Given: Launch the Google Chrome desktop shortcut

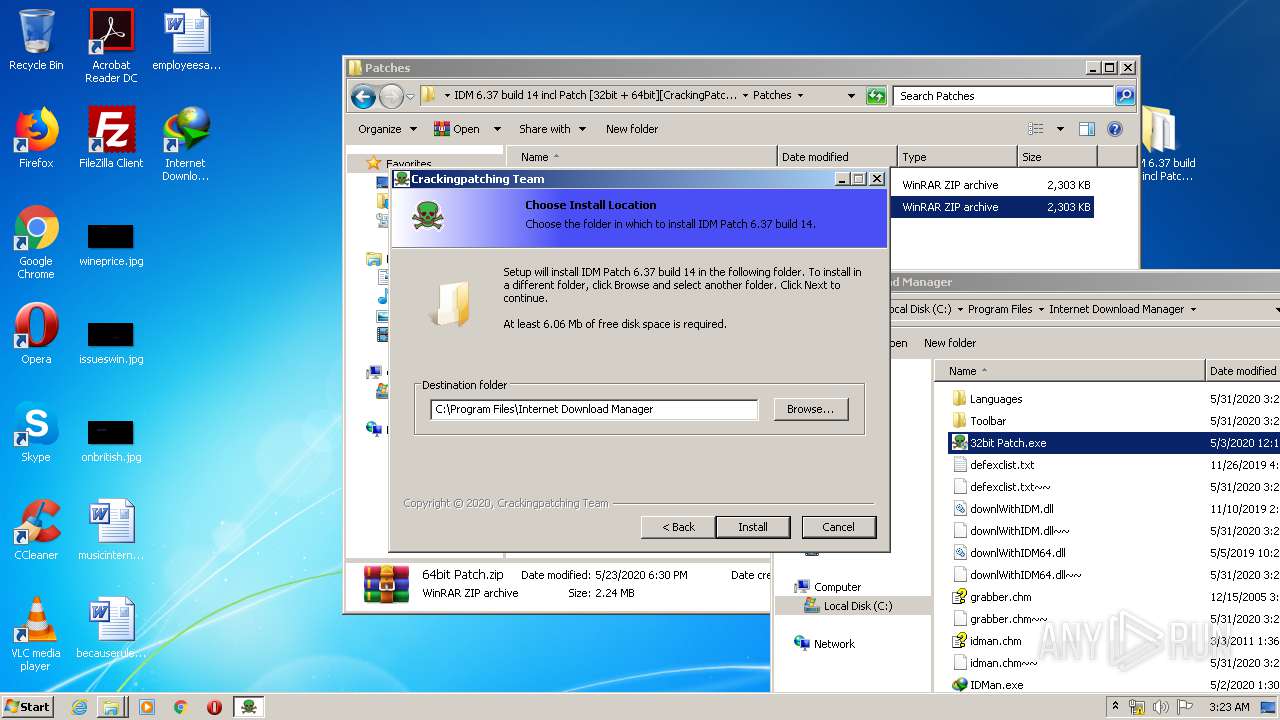Looking at the screenshot, I should [36, 242].
